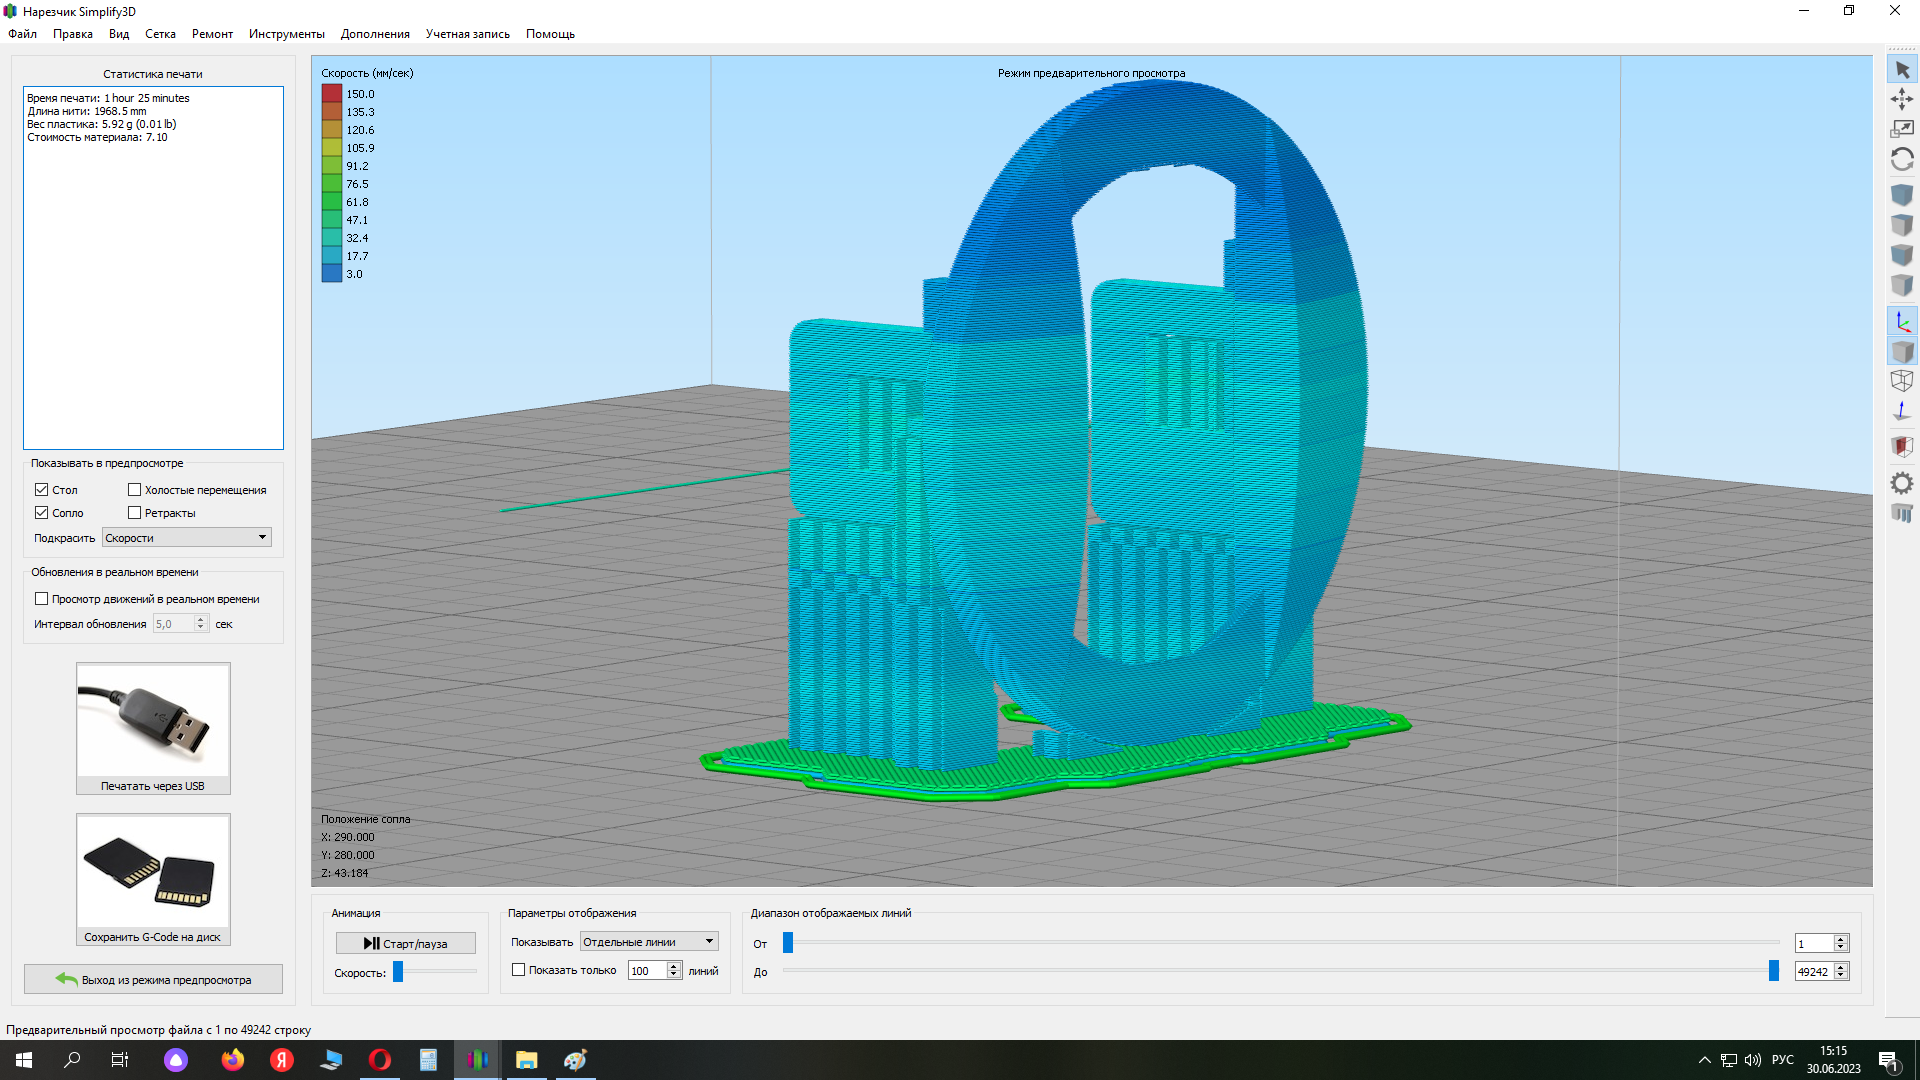This screenshot has height=1080, width=1920.
Task: Uncheck the Сопло checkbox
Action: [42, 513]
